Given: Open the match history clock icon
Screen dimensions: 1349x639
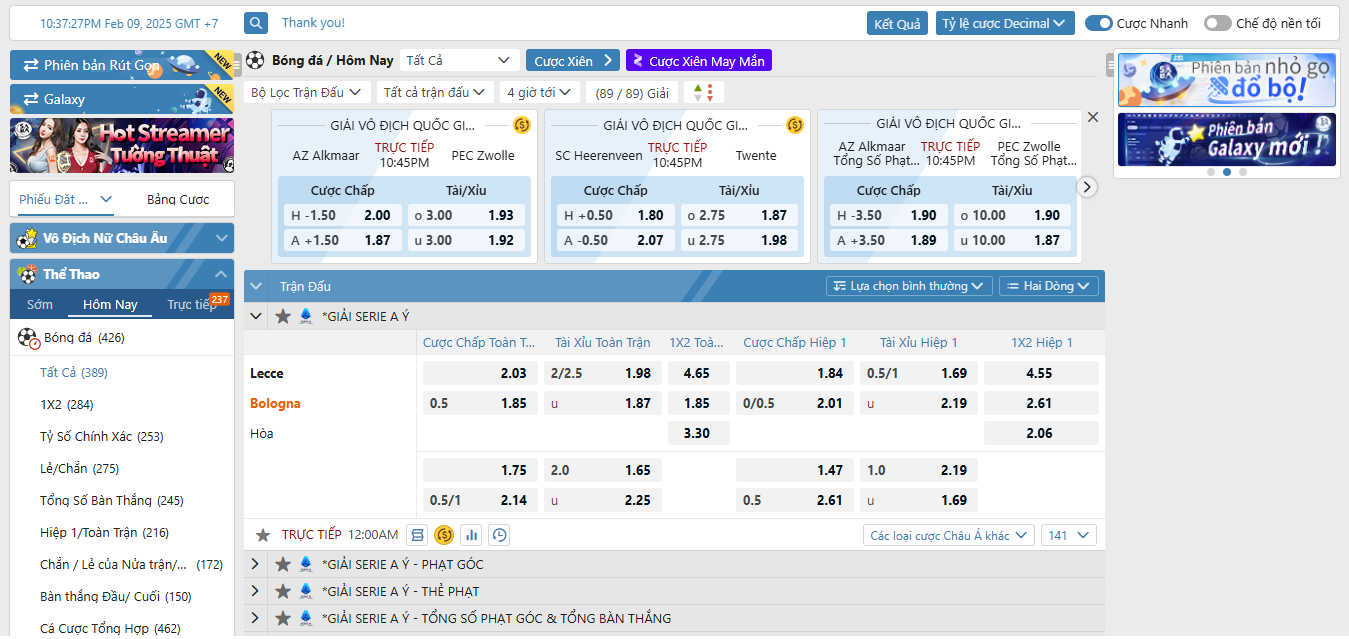Looking at the screenshot, I should 499,535.
